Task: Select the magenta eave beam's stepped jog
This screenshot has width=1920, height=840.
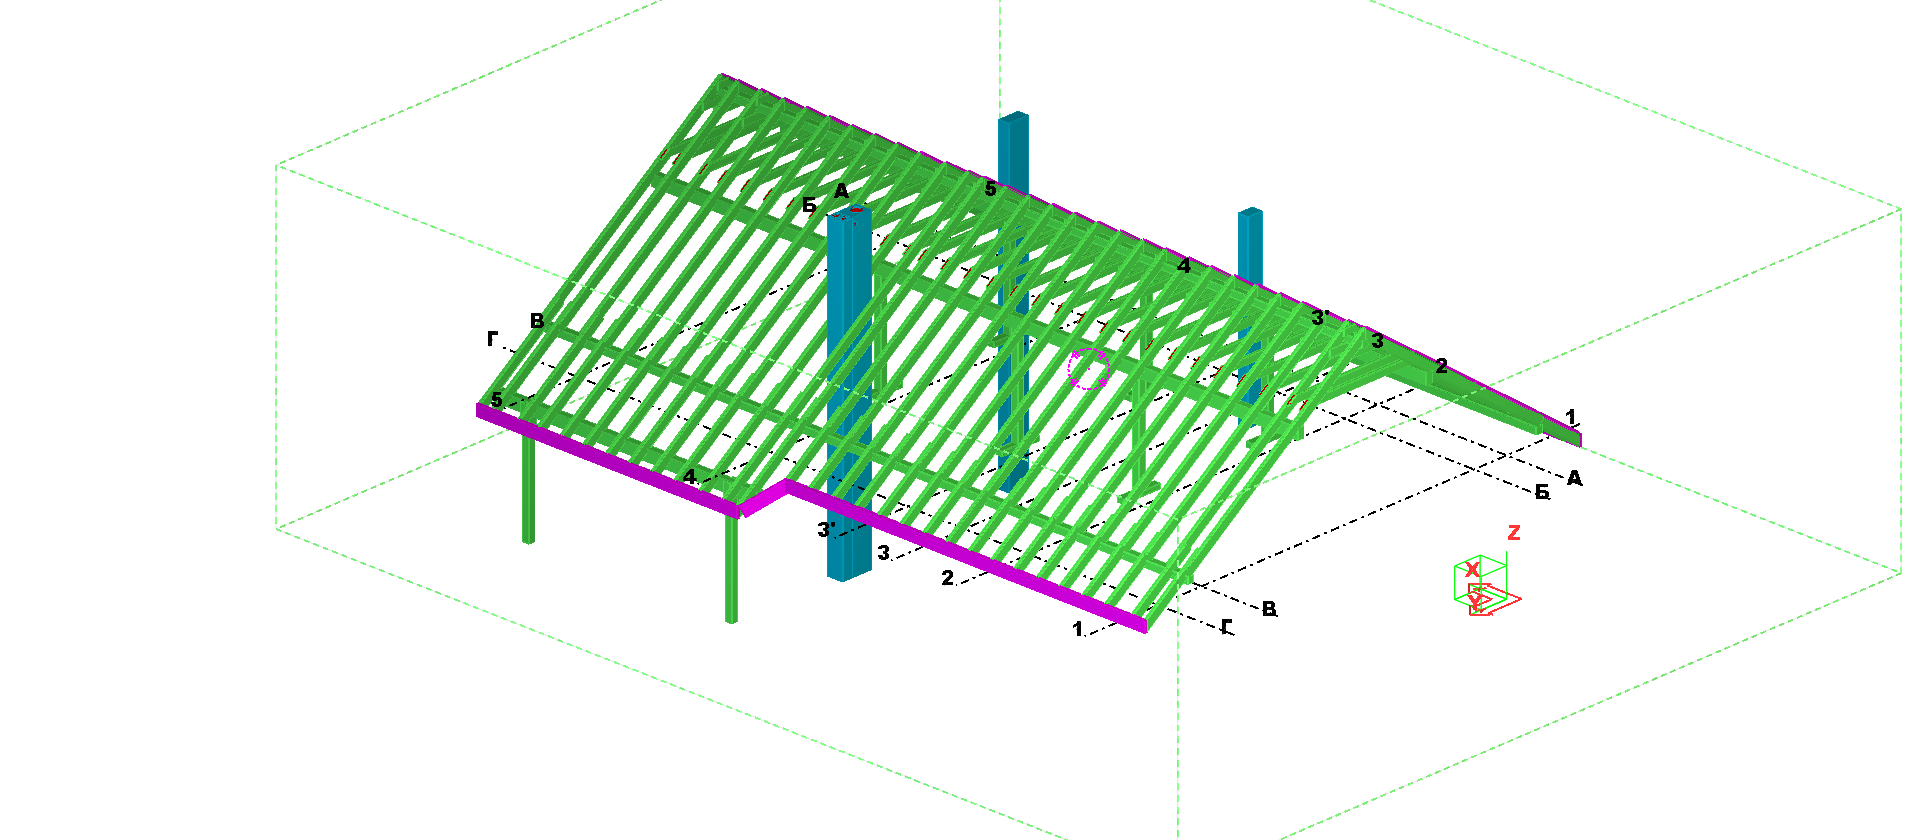Action: point(764,498)
